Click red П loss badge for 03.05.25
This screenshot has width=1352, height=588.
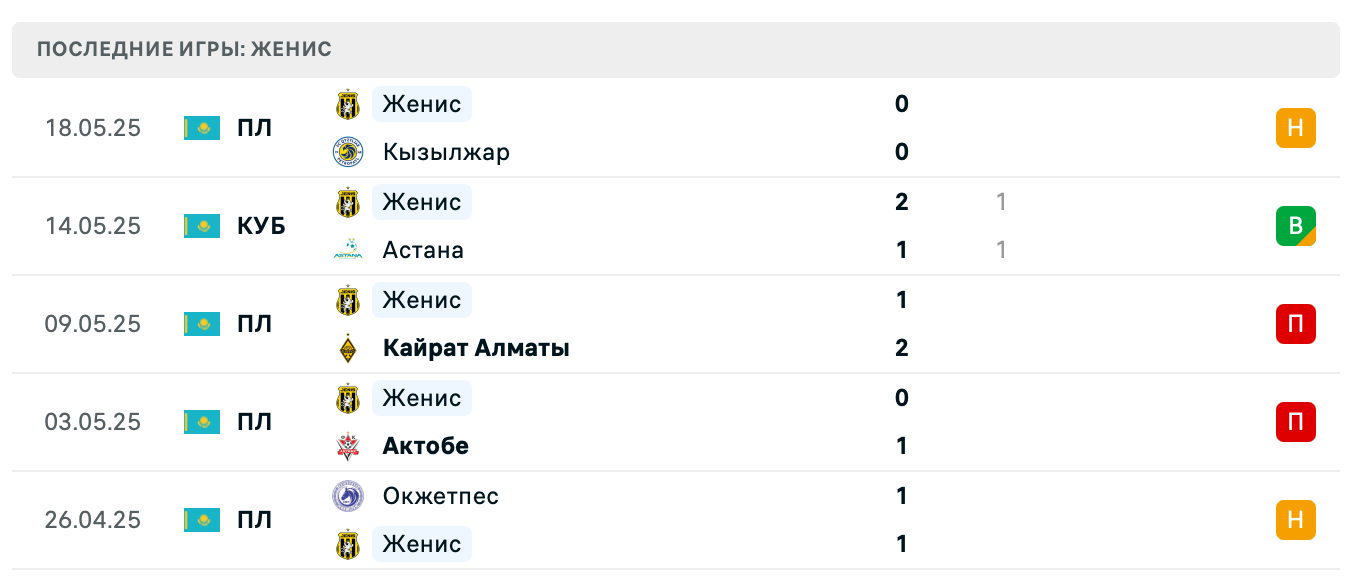tap(1295, 422)
